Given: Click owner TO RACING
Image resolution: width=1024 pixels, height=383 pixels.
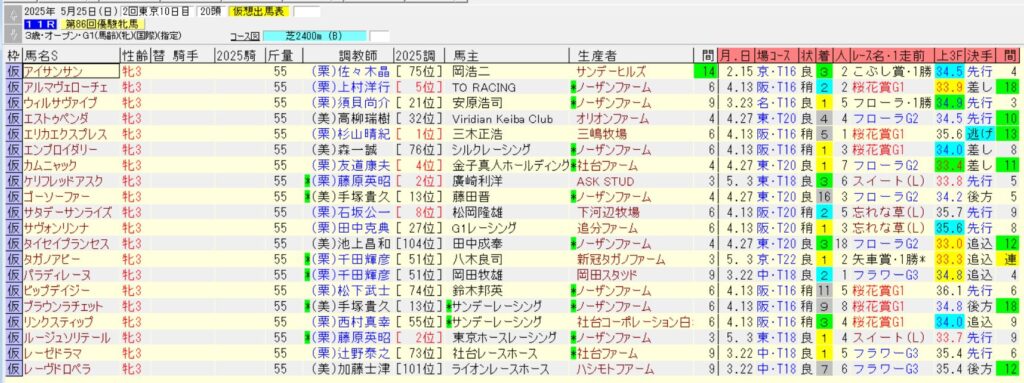Looking at the screenshot, I should click(x=484, y=87).
